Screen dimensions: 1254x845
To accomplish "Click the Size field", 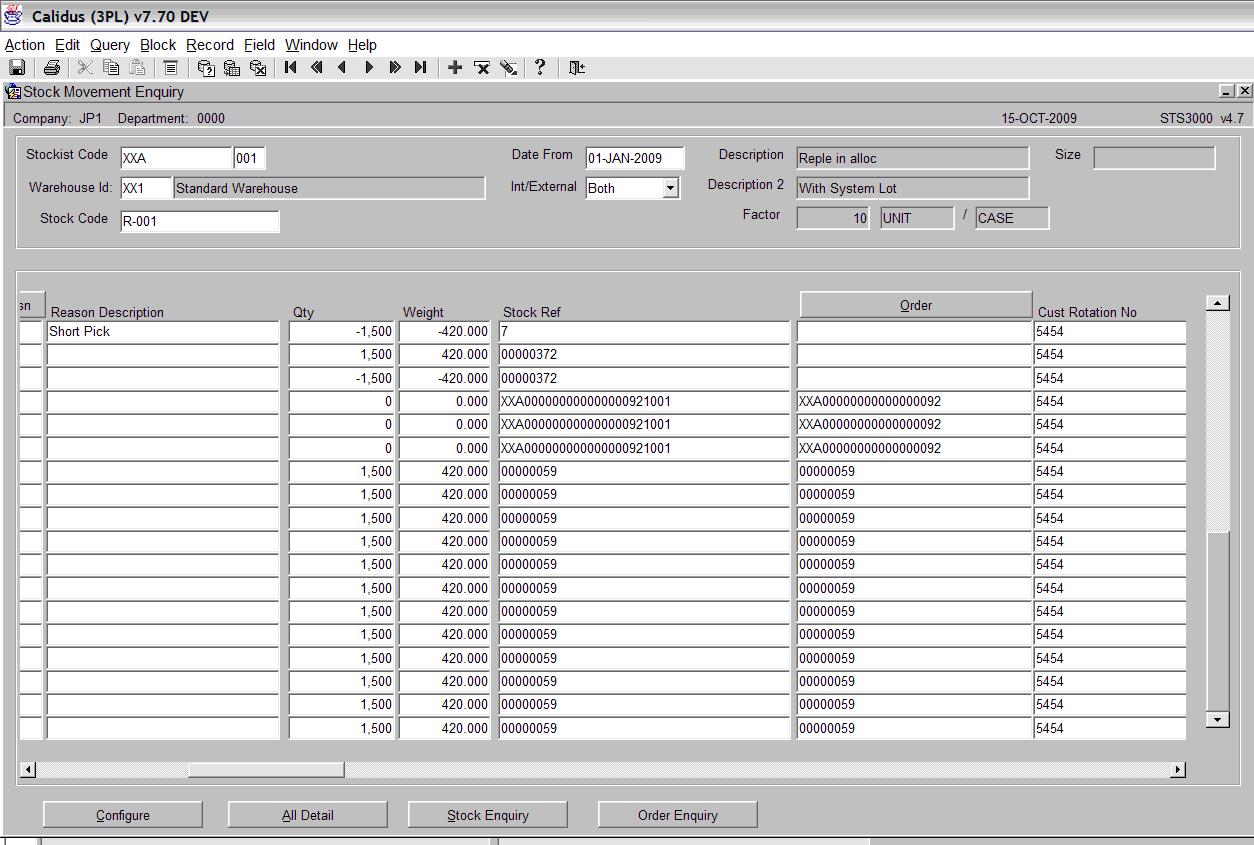I will tap(1154, 158).
